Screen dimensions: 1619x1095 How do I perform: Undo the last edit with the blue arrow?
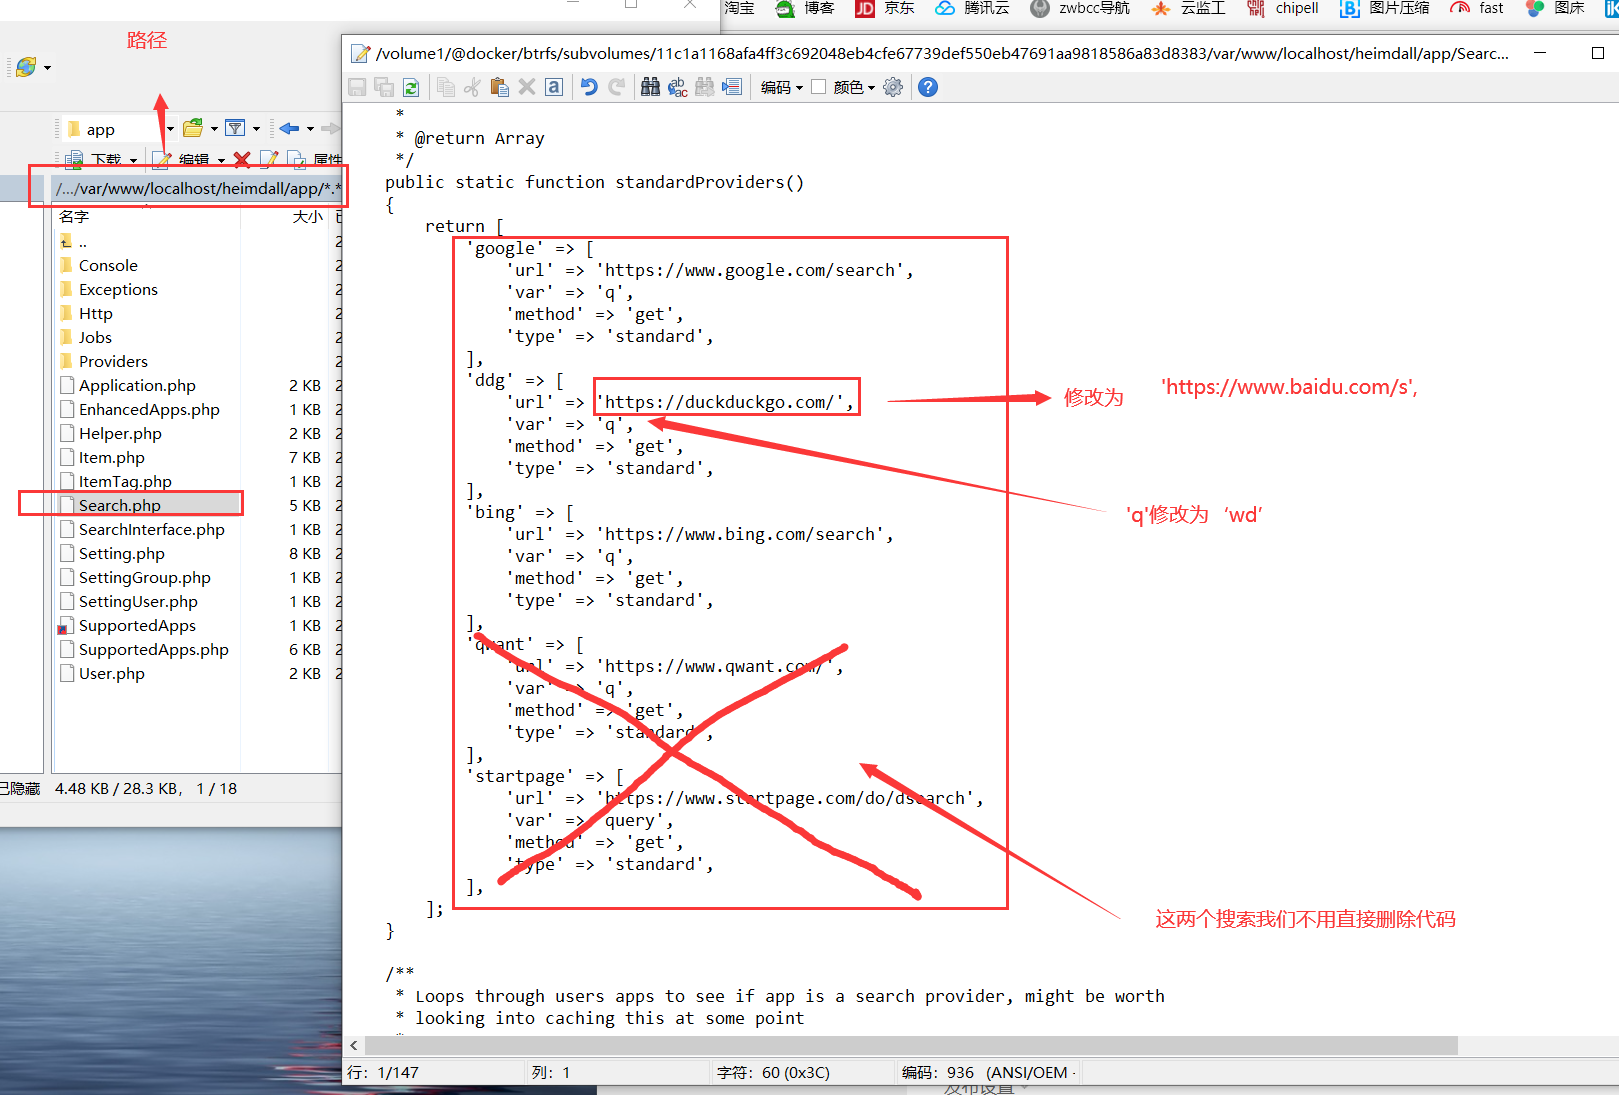point(589,87)
